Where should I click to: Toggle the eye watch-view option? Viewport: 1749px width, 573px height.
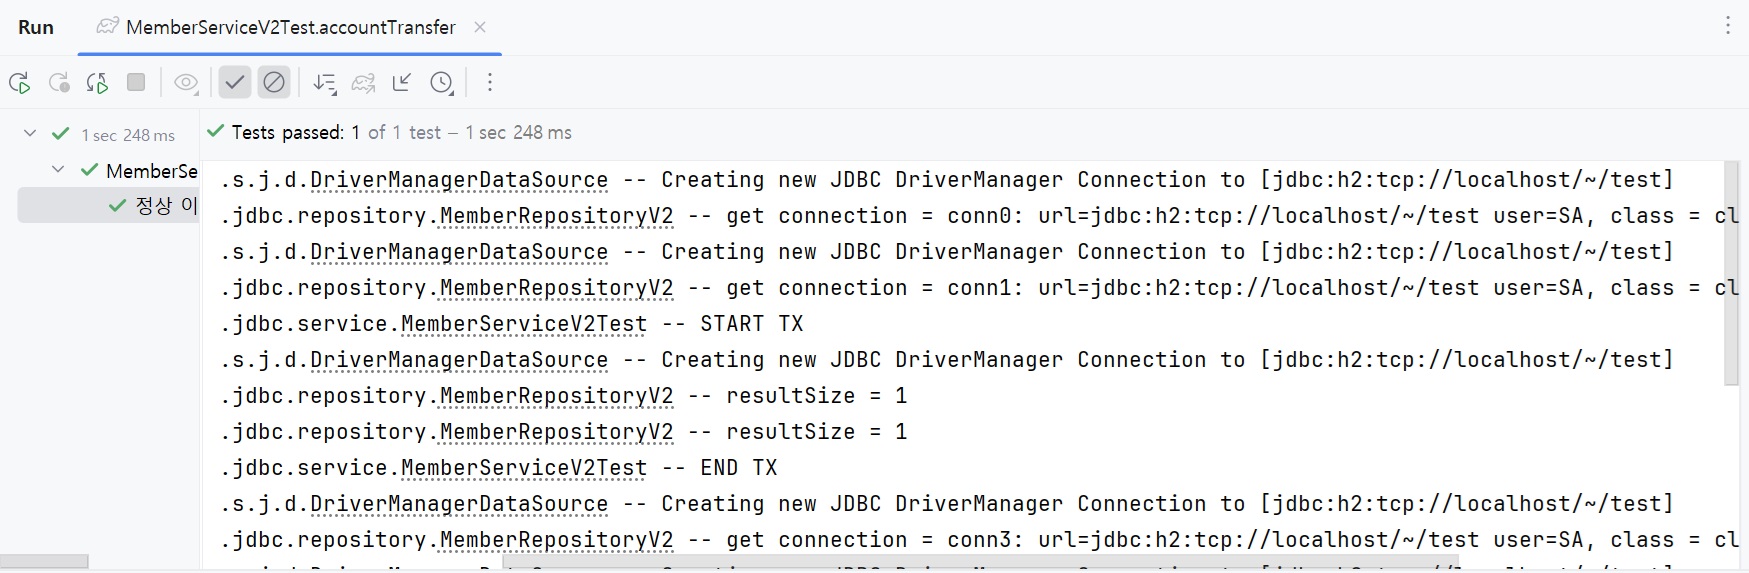click(x=186, y=83)
